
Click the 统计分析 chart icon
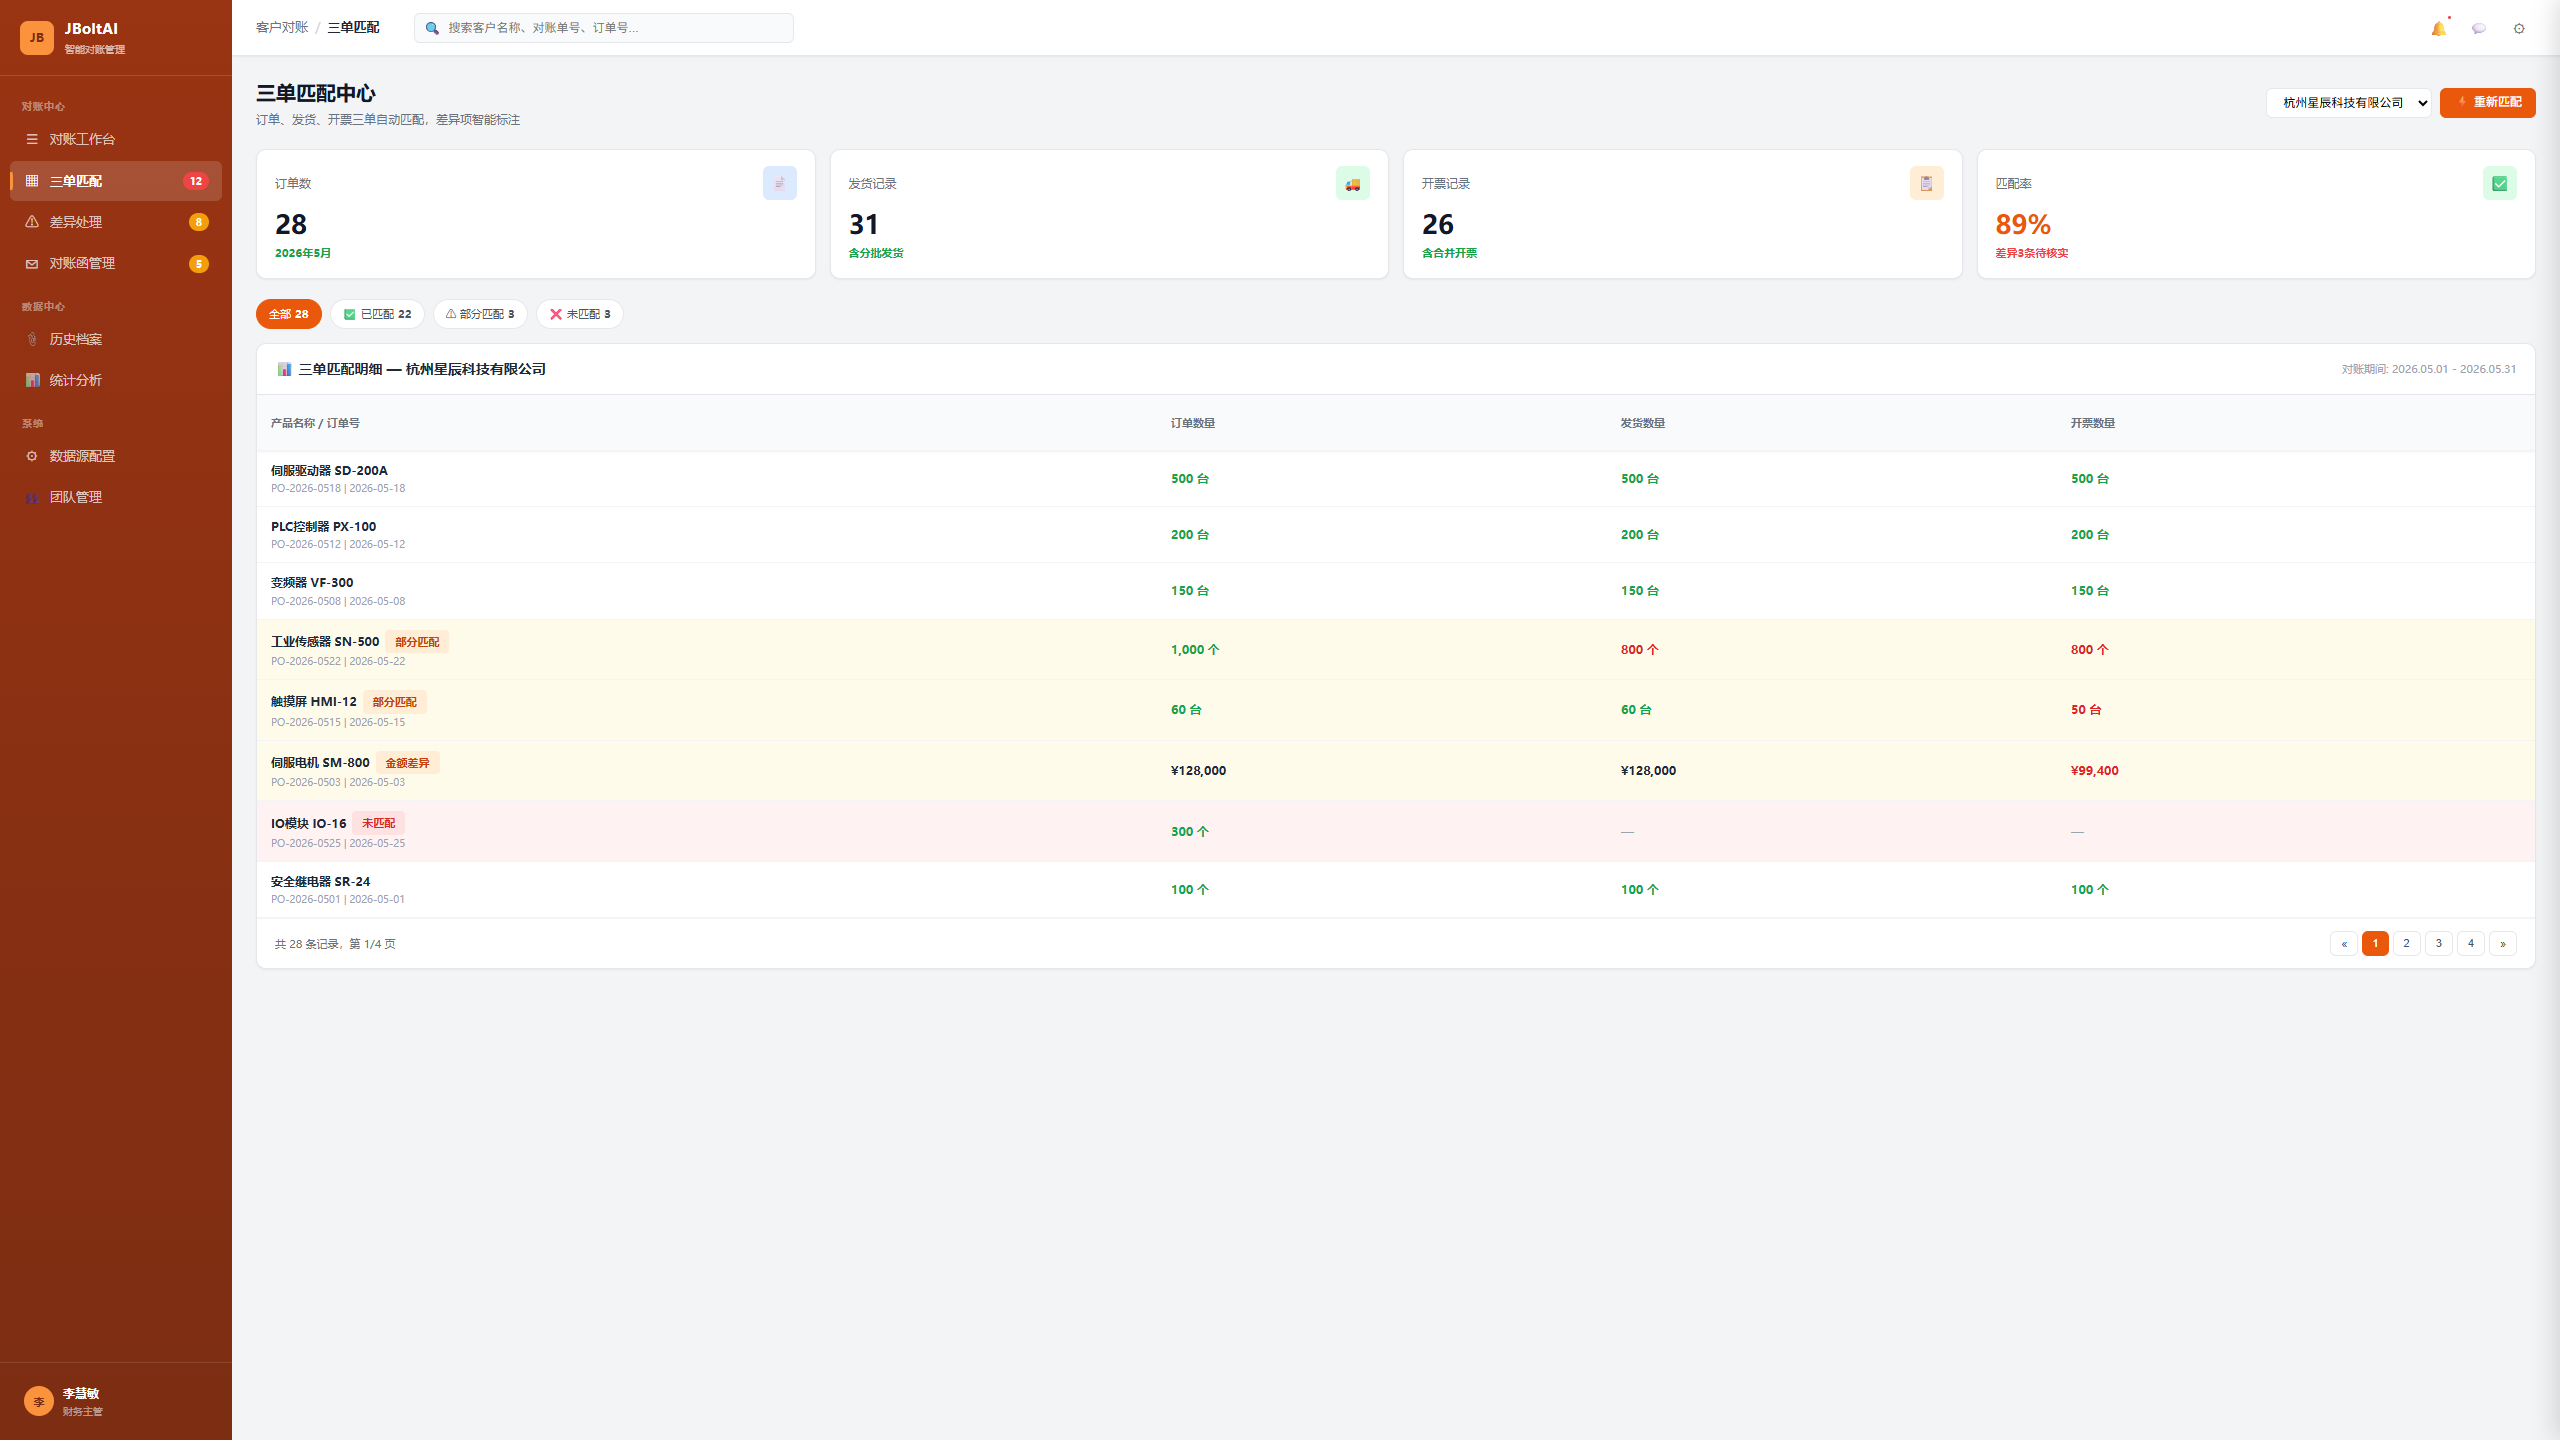pyautogui.click(x=32, y=380)
